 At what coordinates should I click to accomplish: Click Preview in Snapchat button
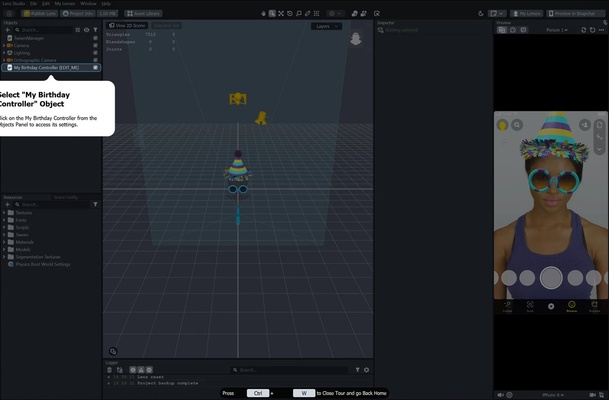pos(576,14)
